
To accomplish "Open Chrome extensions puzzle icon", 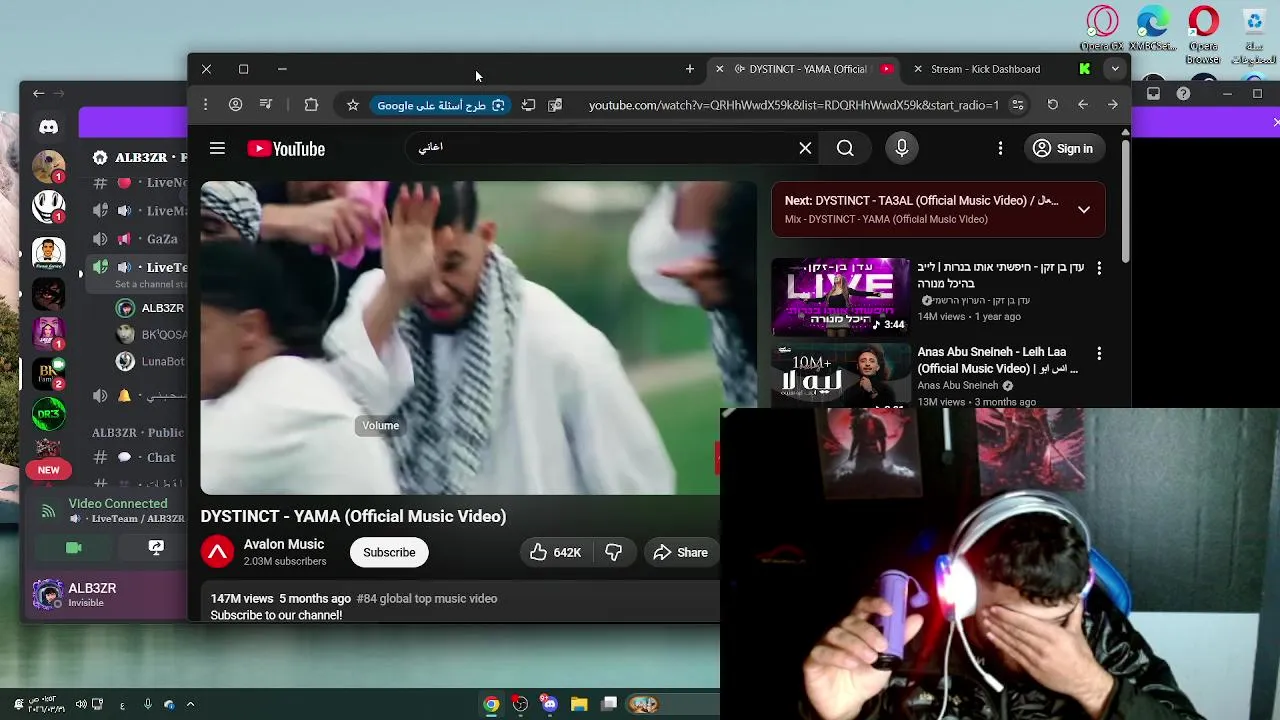I will tap(311, 105).
